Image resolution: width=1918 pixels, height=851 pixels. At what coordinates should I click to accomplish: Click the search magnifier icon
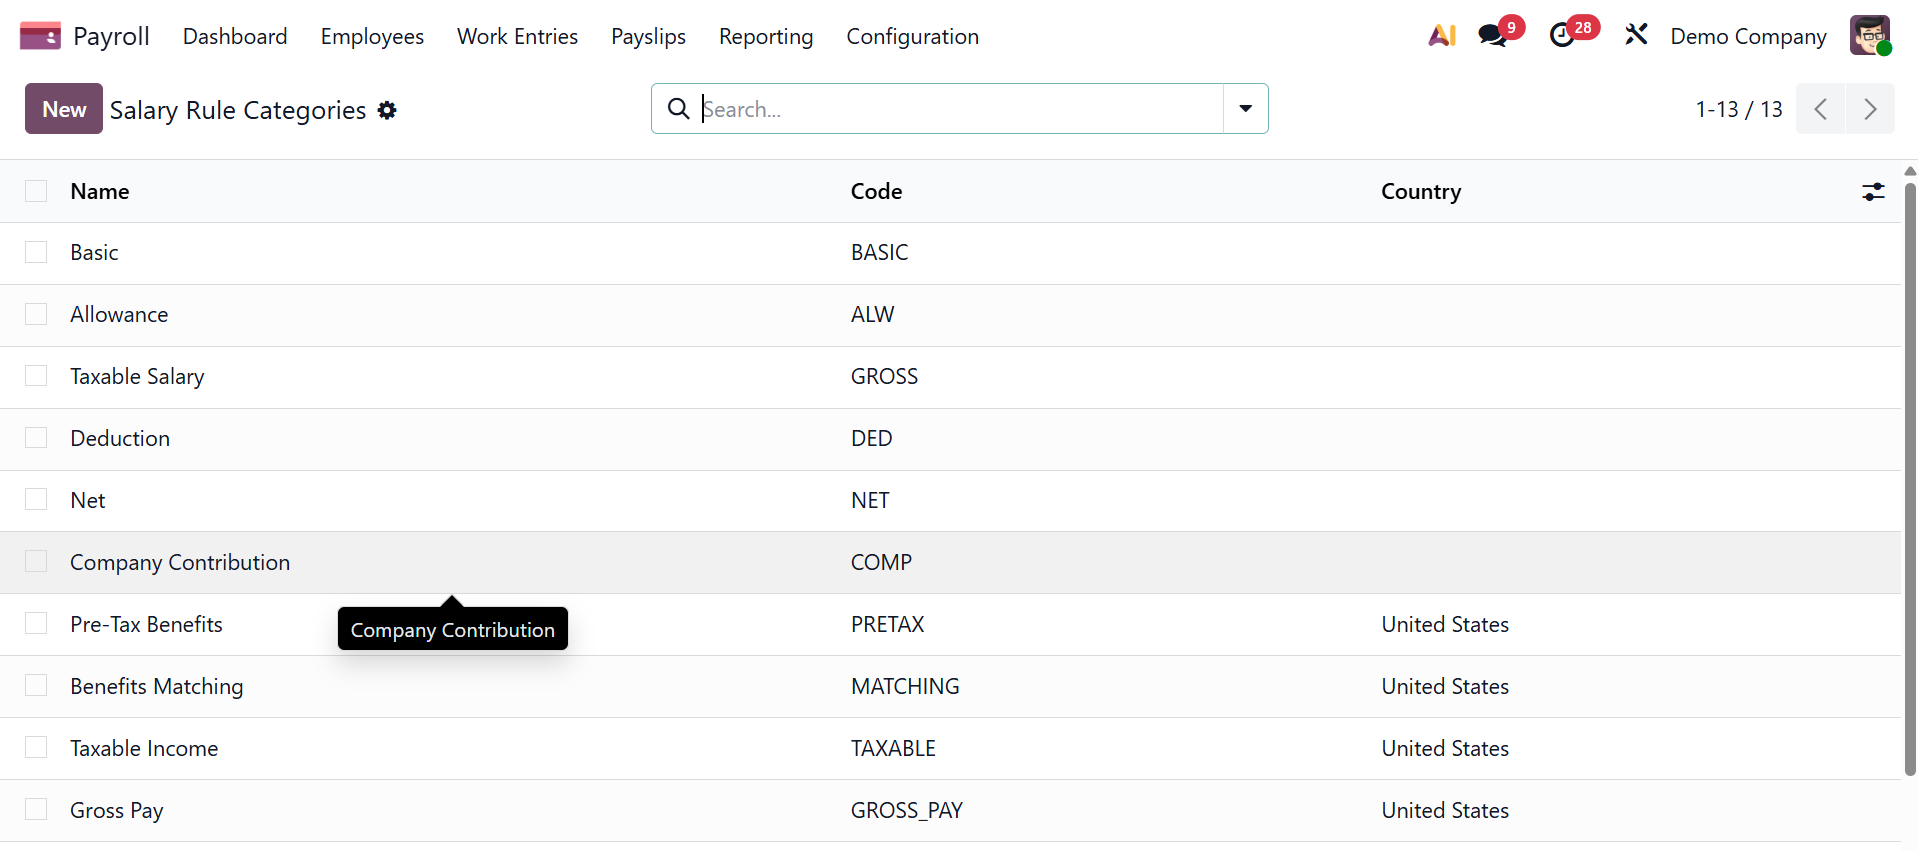(x=678, y=109)
